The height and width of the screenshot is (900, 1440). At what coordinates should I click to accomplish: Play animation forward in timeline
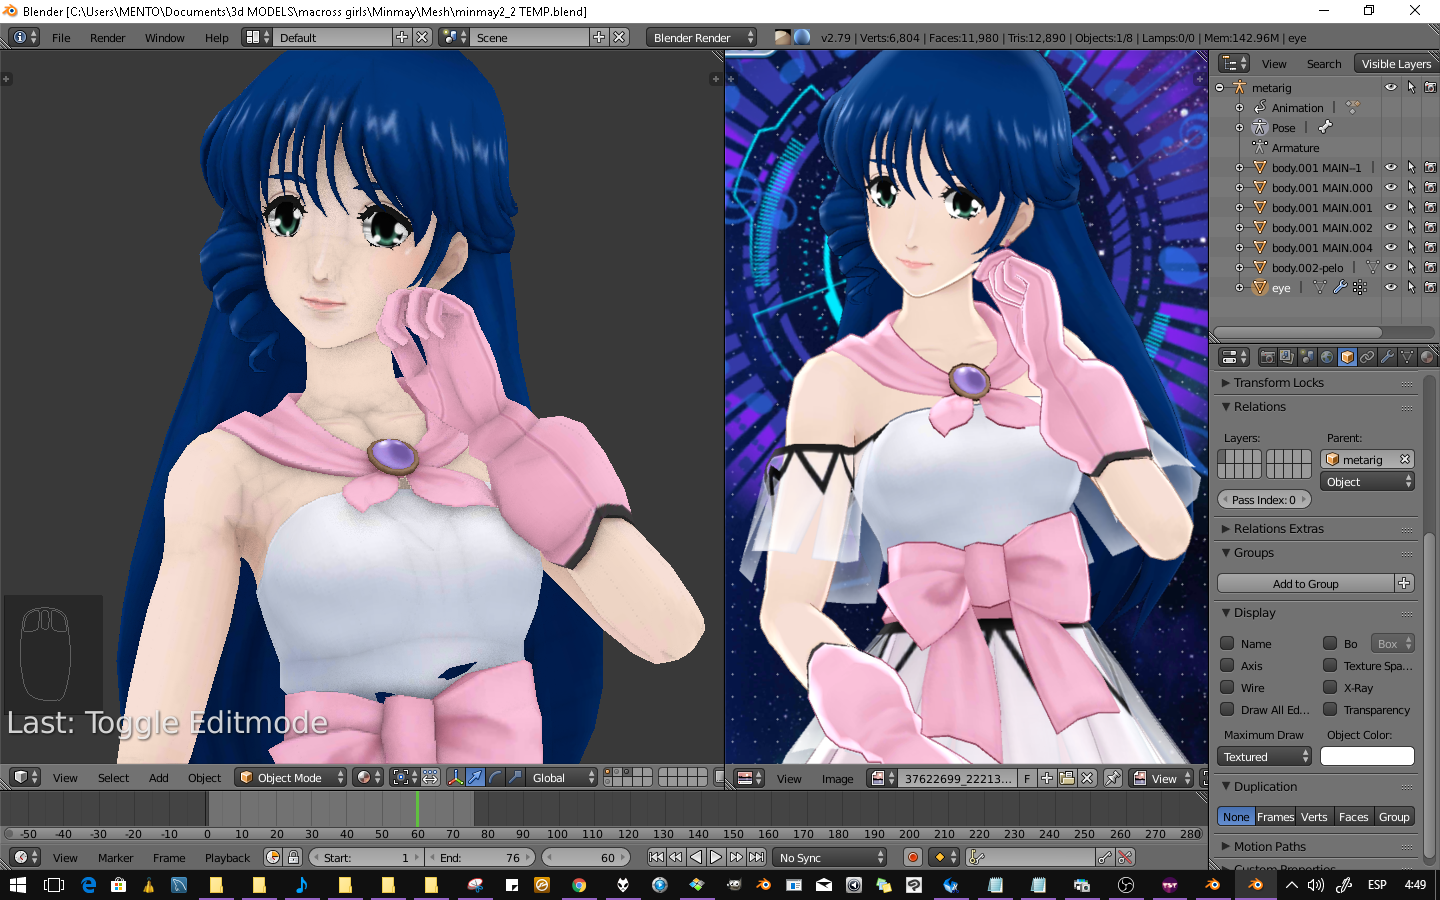(x=716, y=857)
